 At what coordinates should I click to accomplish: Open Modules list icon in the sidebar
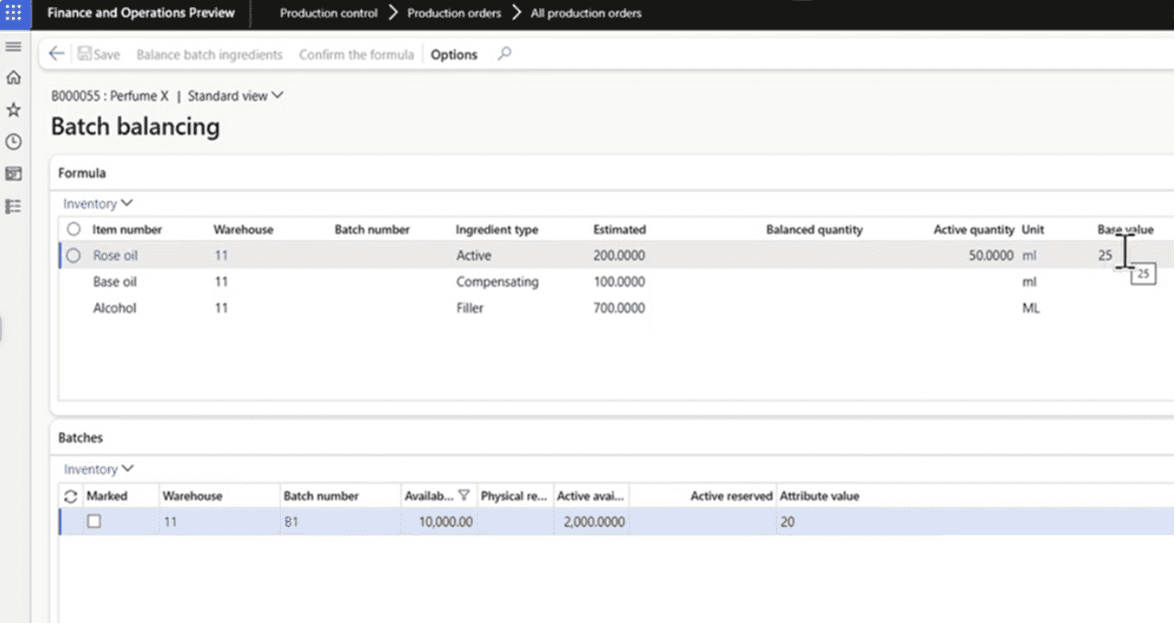click(13, 206)
